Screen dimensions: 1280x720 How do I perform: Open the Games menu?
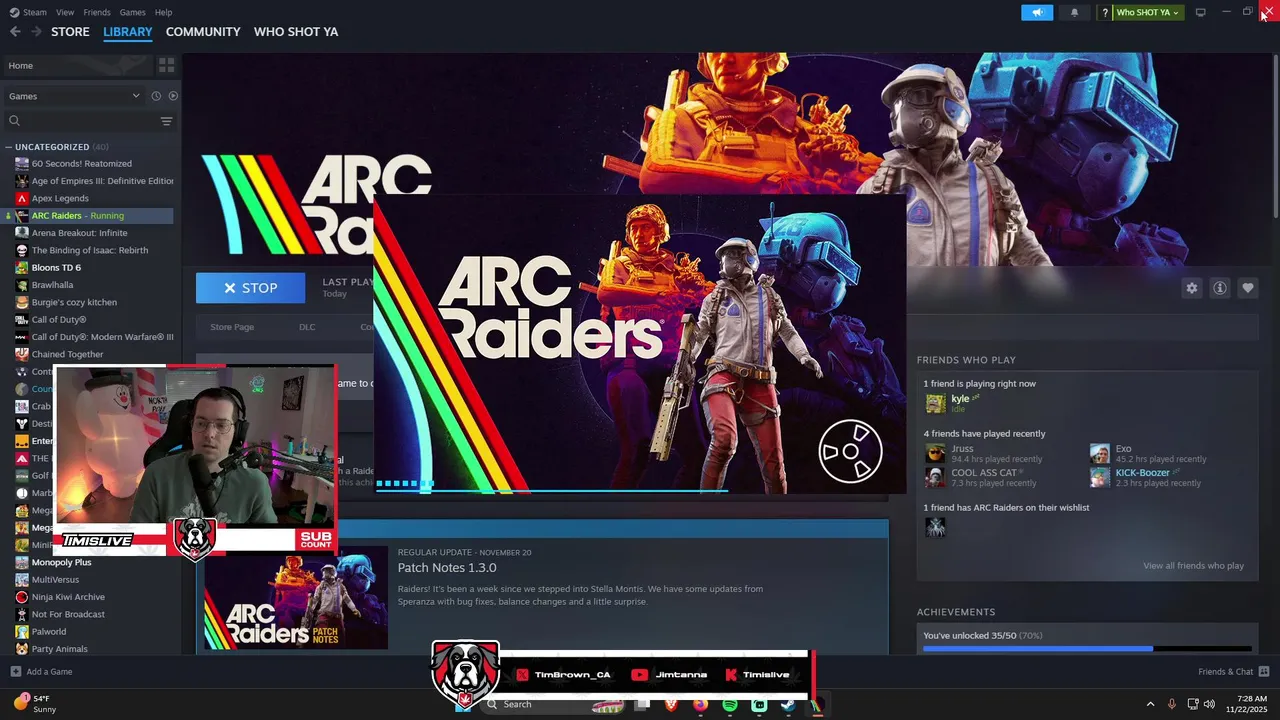[x=132, y=12]
